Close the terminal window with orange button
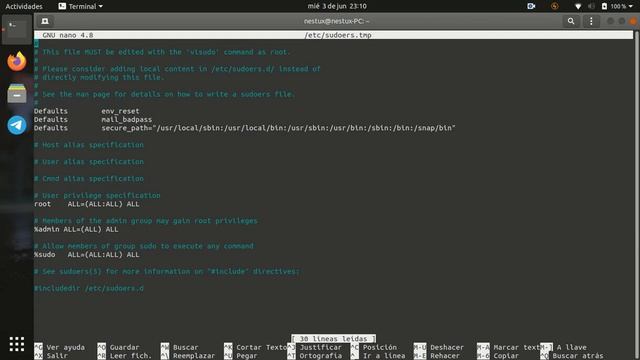Image resolution: width=640 pixels, height=360 pixels. (x=633, y=21)
